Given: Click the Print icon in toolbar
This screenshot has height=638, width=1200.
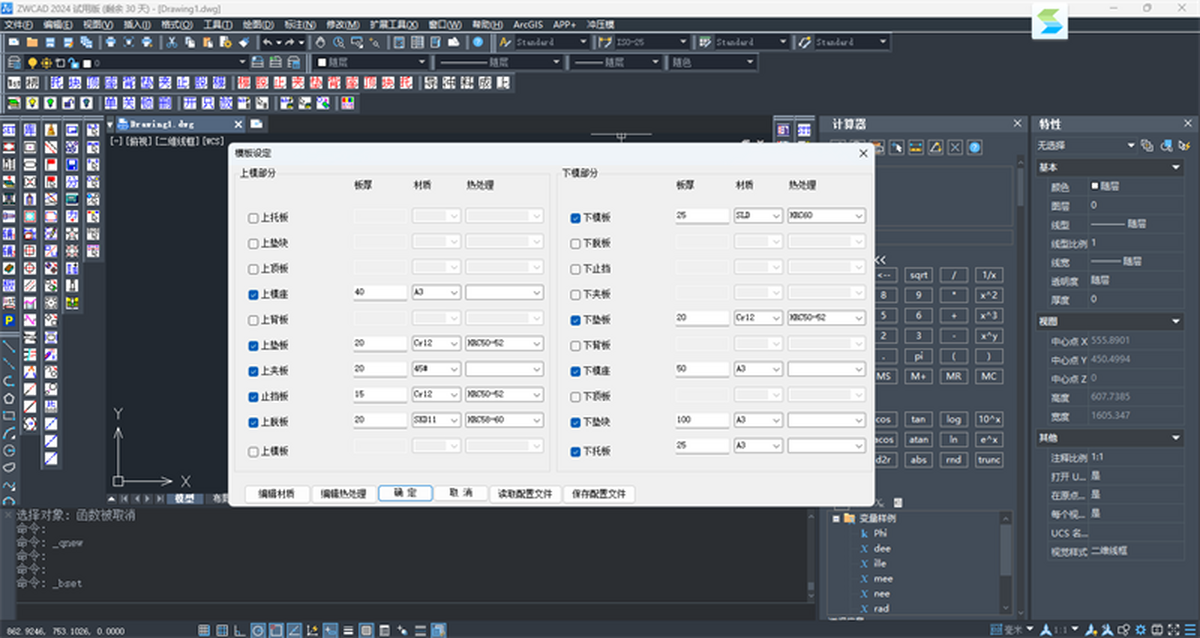Looking at the screenshot, I should coord(110,42).
